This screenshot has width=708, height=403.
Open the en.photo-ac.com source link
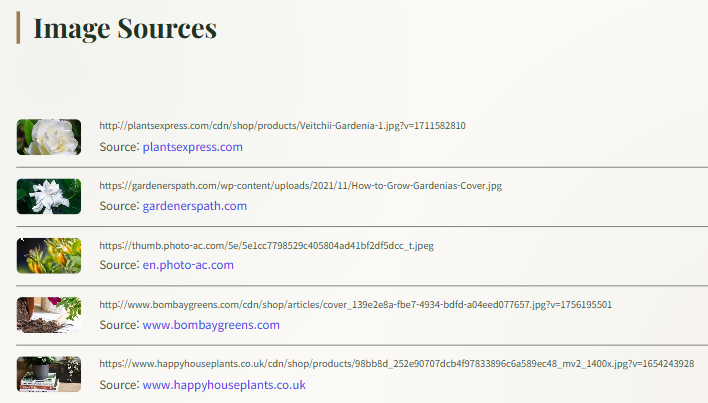[x=188, y=265]
